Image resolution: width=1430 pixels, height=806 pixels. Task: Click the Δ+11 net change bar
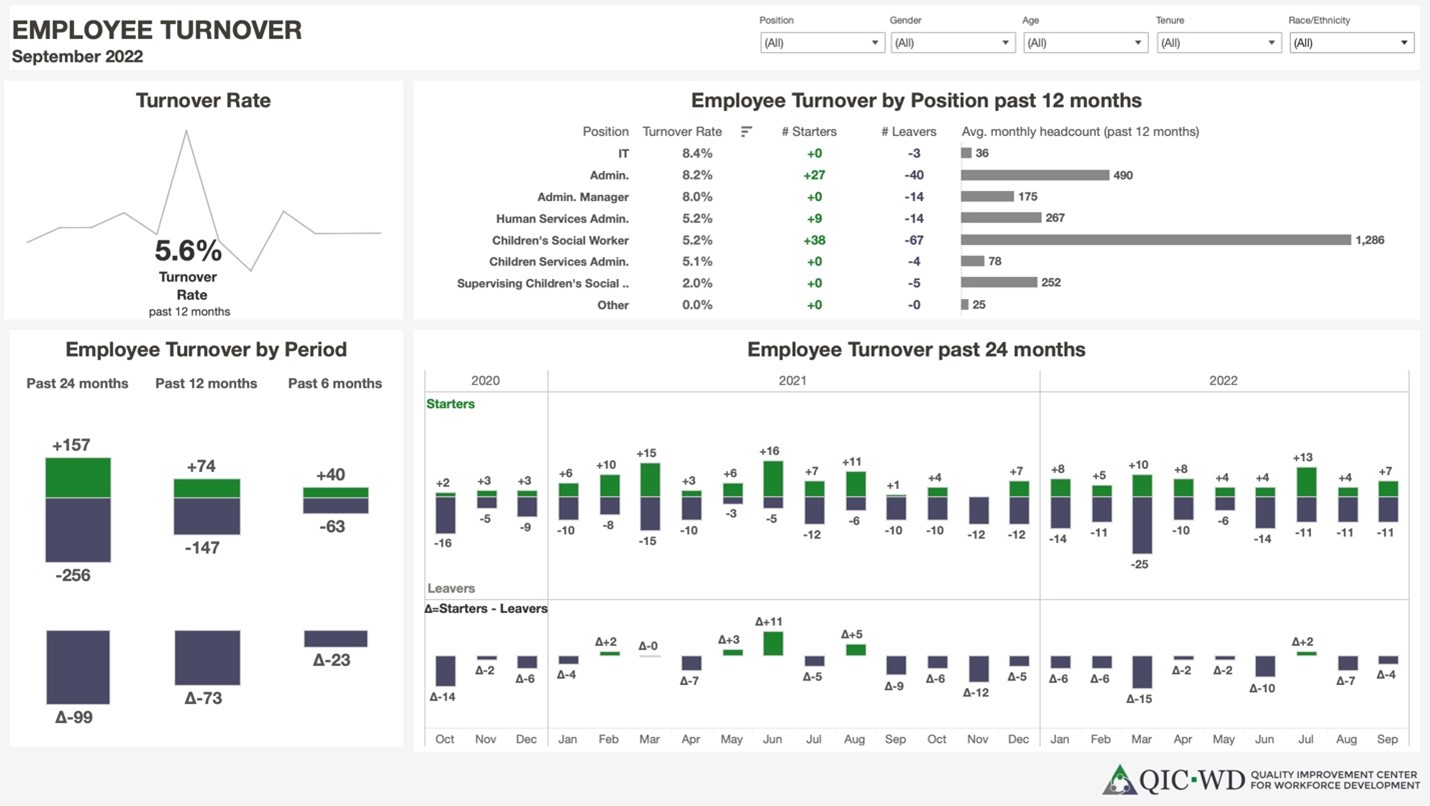click(x=772, y=643)
